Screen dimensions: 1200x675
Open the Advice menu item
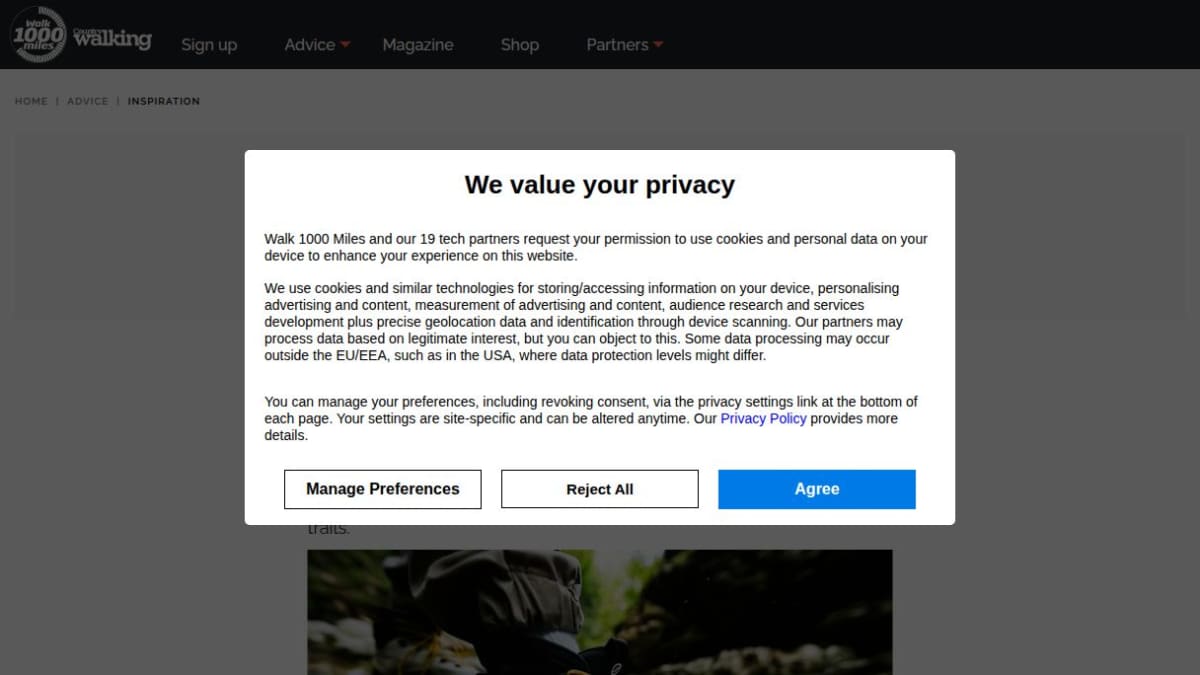(x=309, y=45)
